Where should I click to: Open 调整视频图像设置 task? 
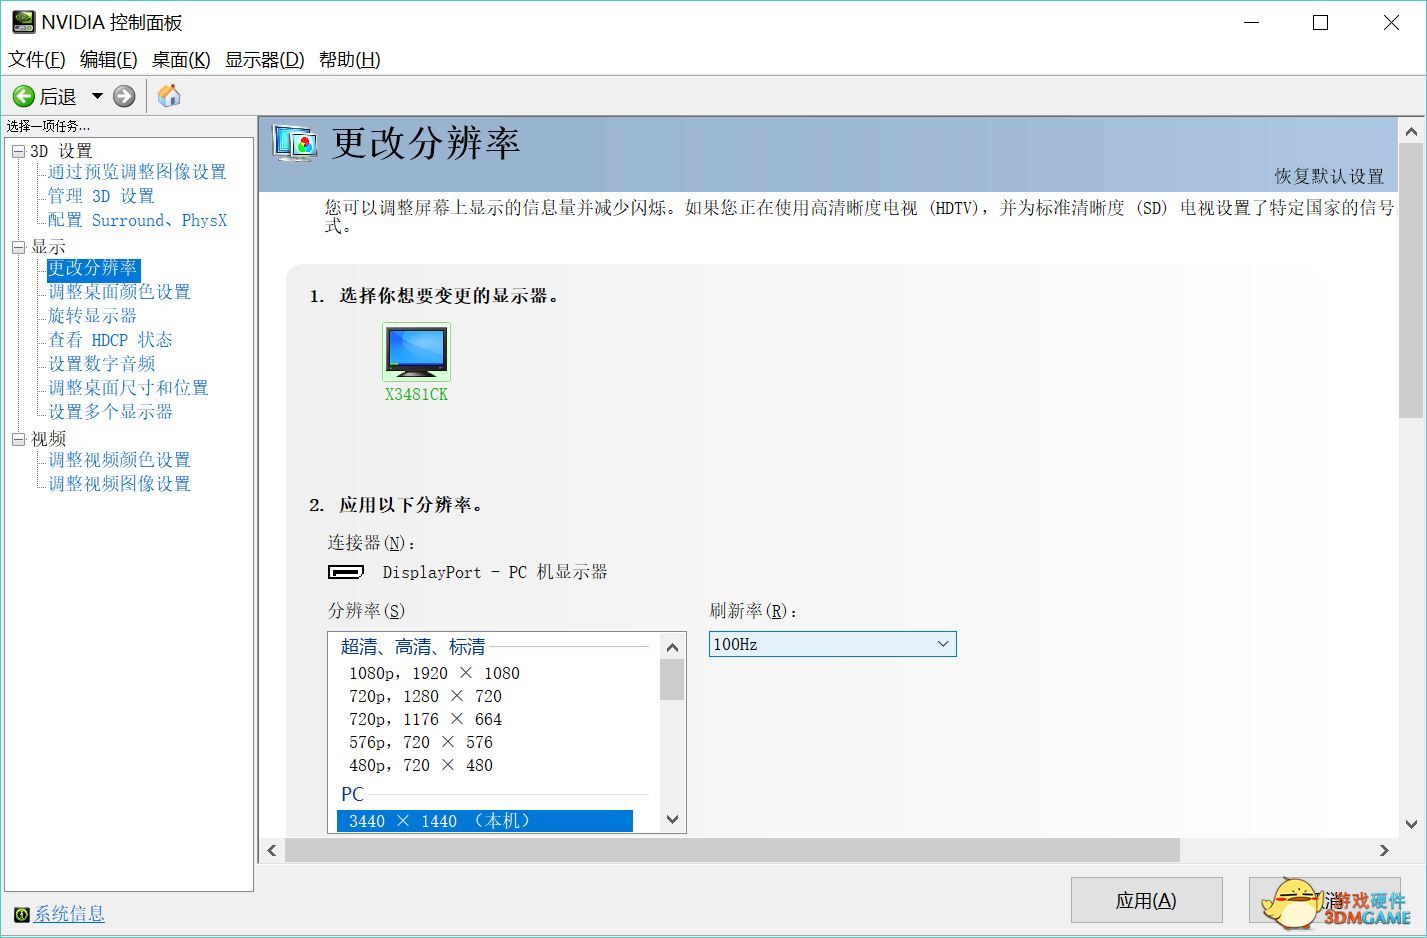[x=119, y=484]
